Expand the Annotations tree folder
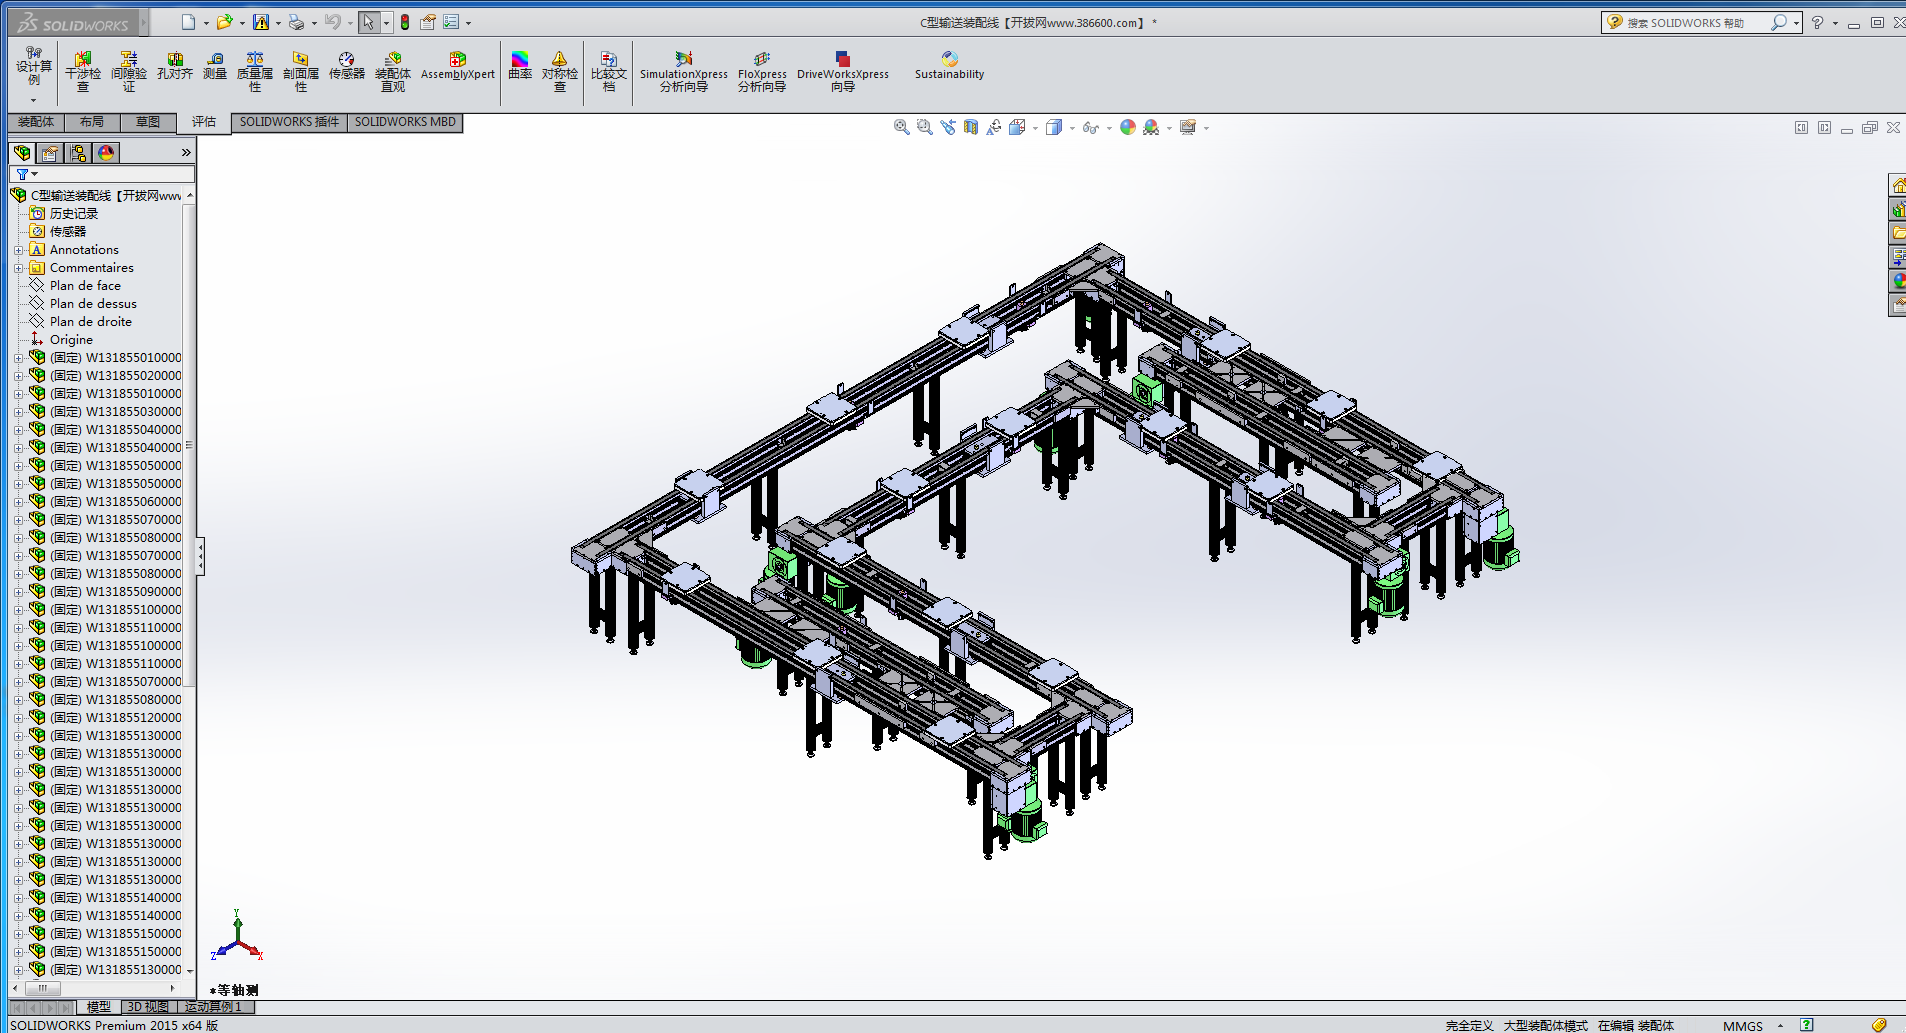 (x=18, y=250)
